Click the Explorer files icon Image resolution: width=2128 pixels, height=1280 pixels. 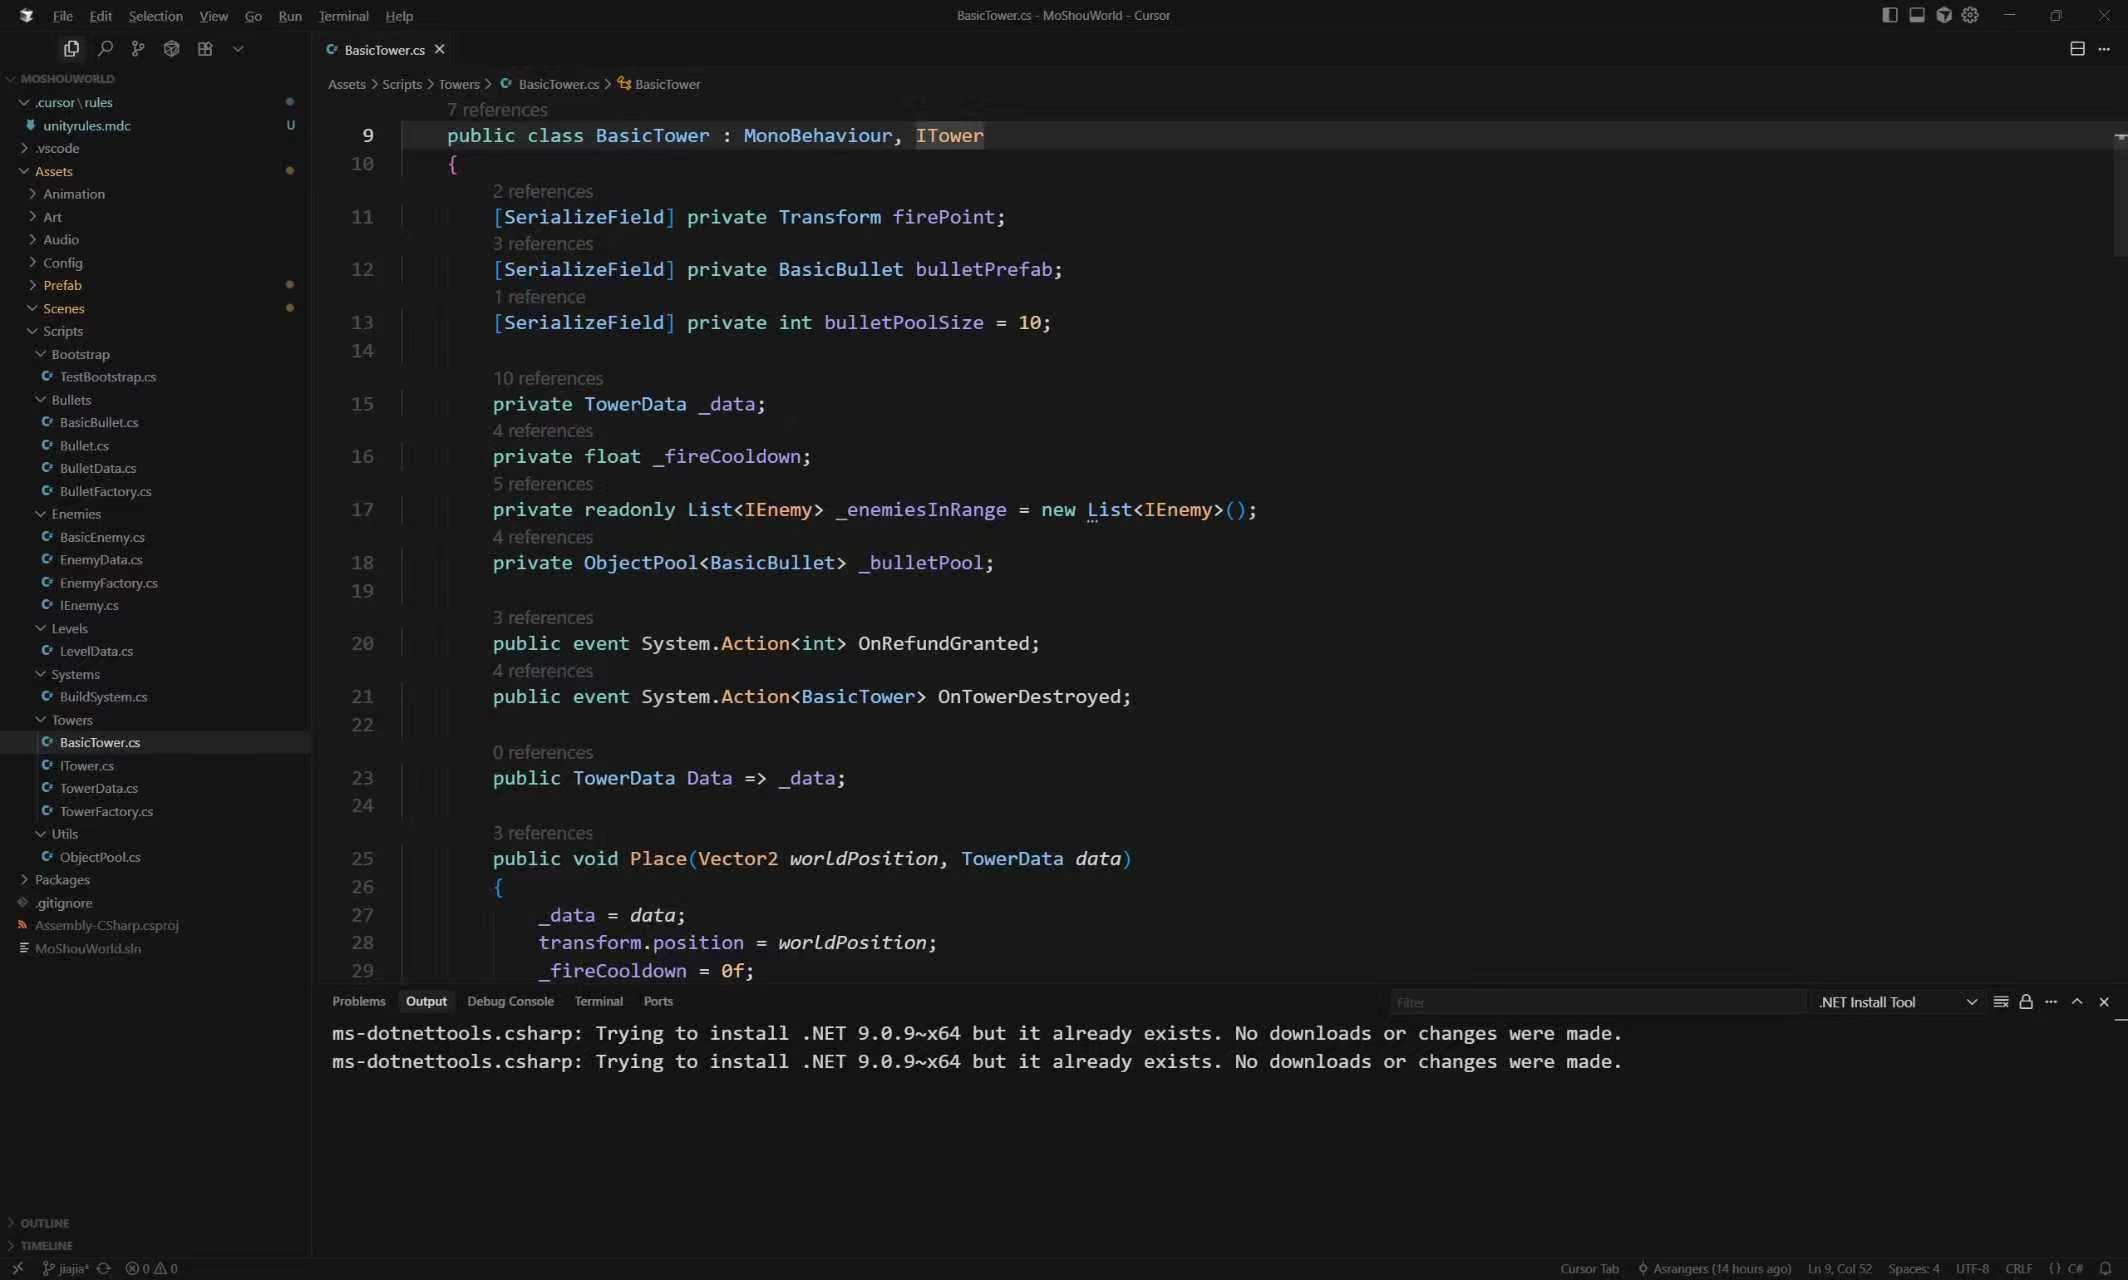71,49
